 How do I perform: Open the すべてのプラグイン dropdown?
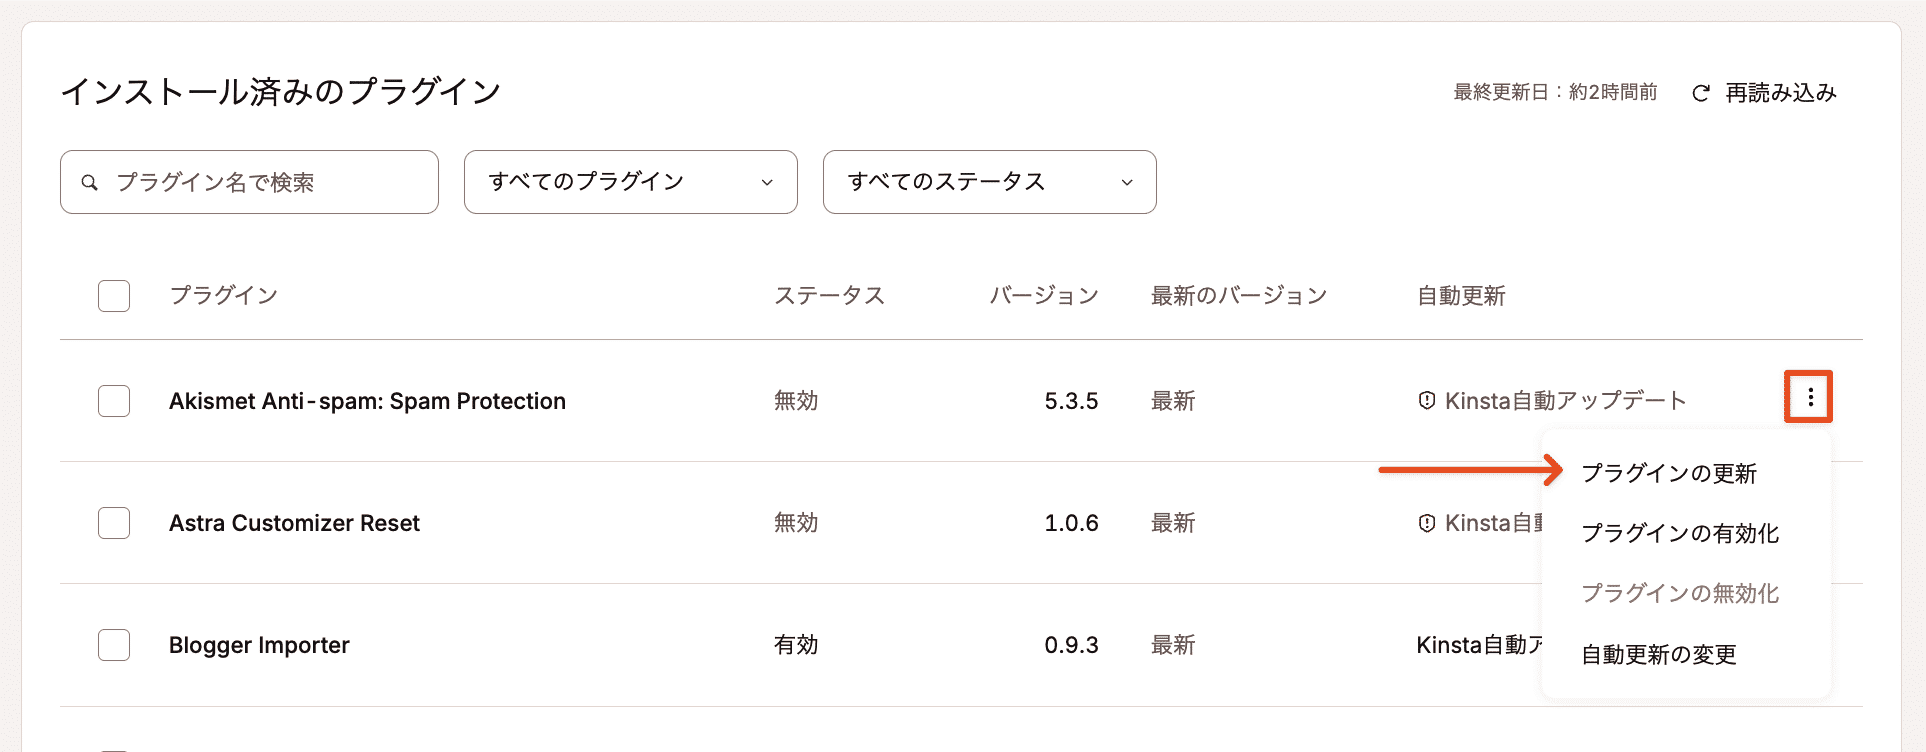[630, 181]
